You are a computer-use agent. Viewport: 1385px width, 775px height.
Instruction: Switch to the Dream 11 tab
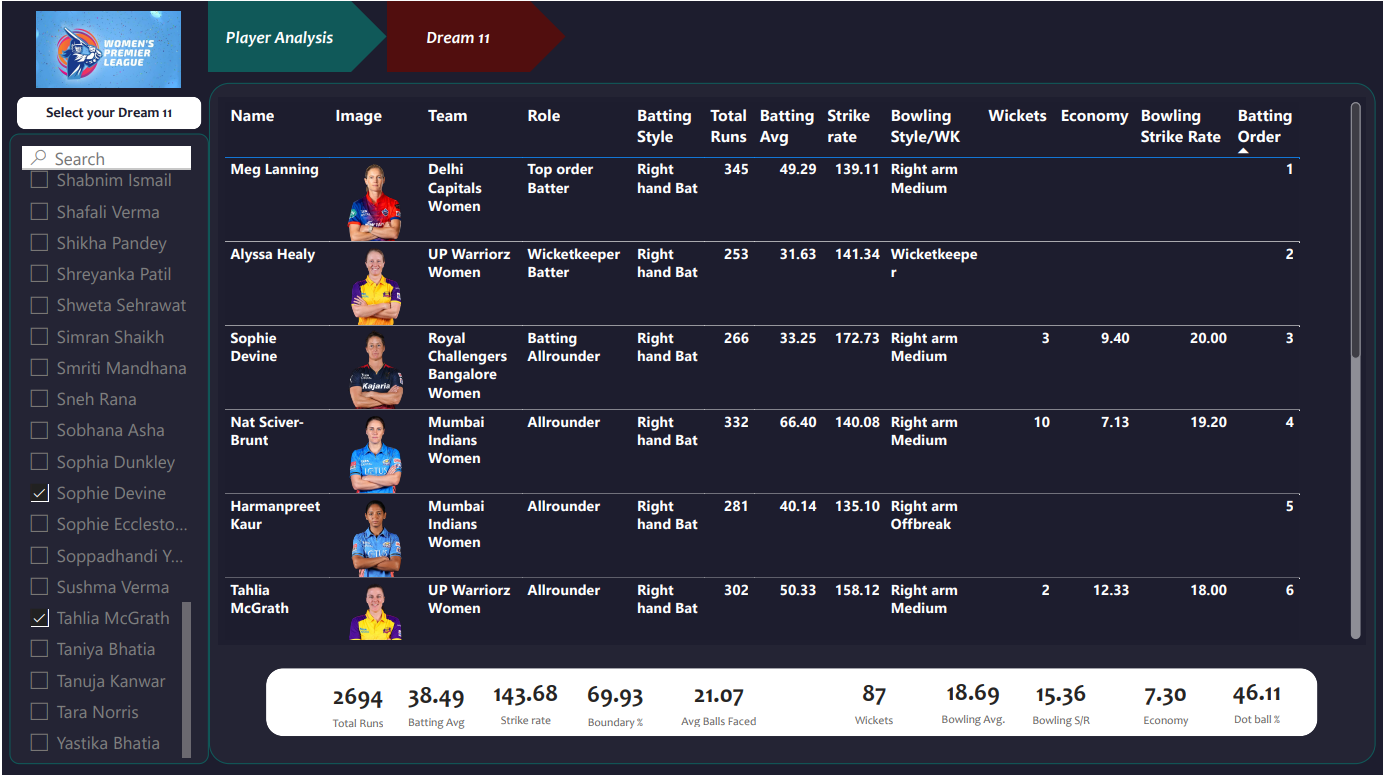click(475, 37)
